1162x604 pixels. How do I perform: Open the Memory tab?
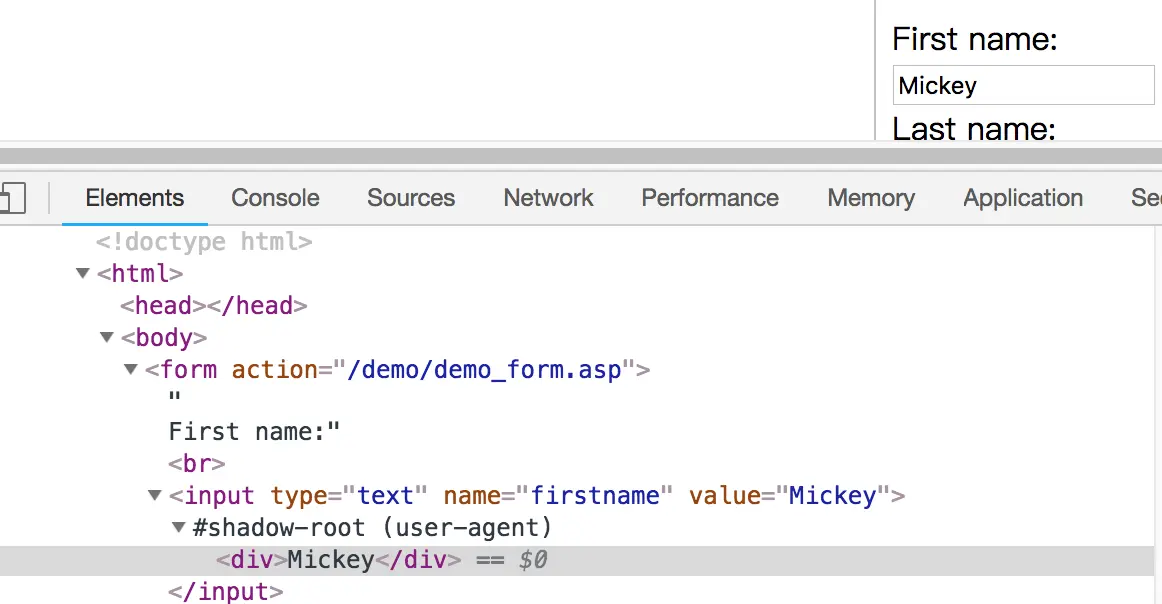[x=871, y=198]
